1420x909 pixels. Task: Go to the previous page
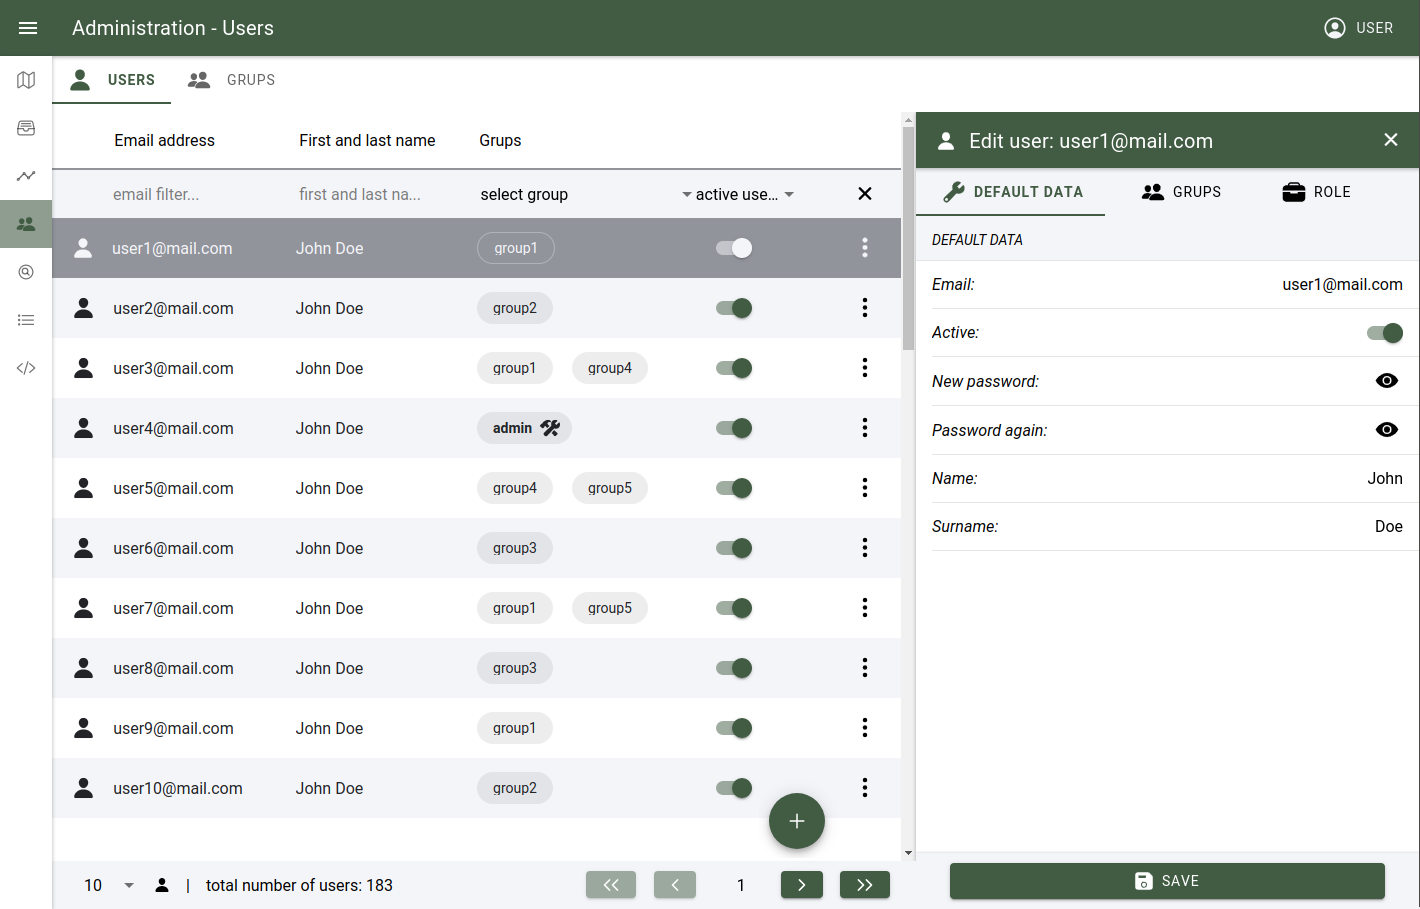675,885
